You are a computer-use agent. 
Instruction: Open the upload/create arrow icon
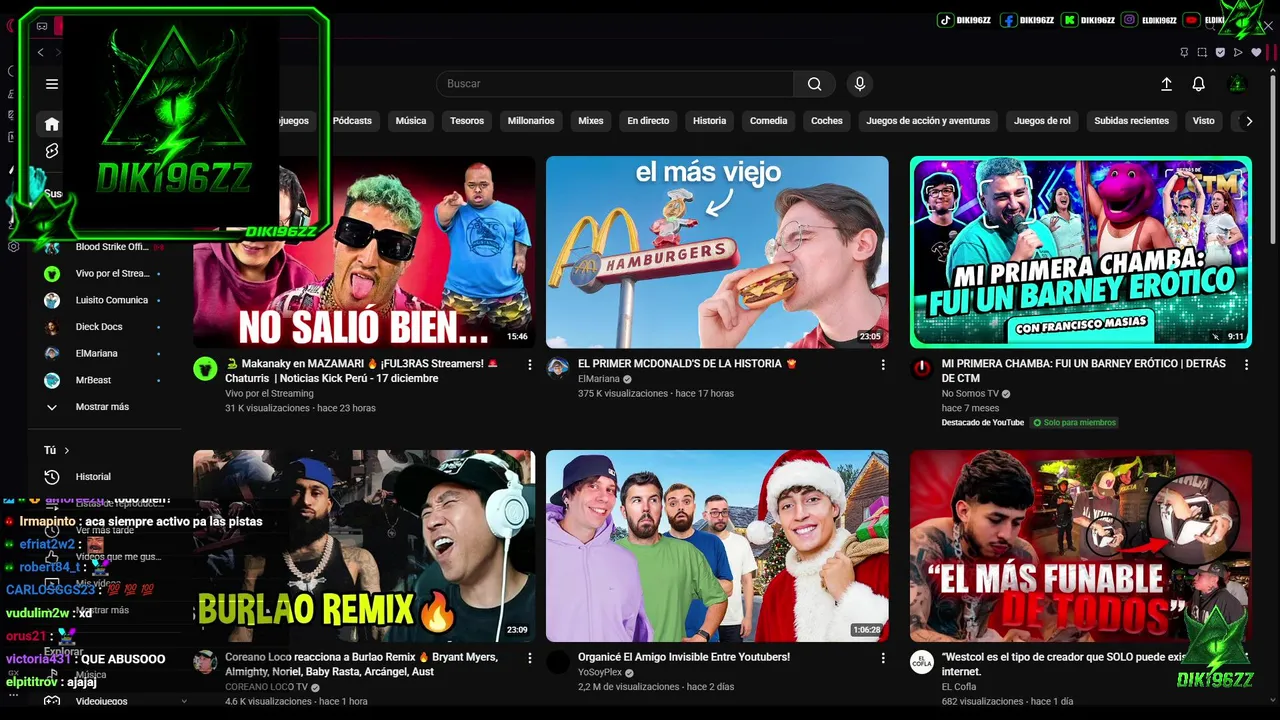pos(1166,84)
